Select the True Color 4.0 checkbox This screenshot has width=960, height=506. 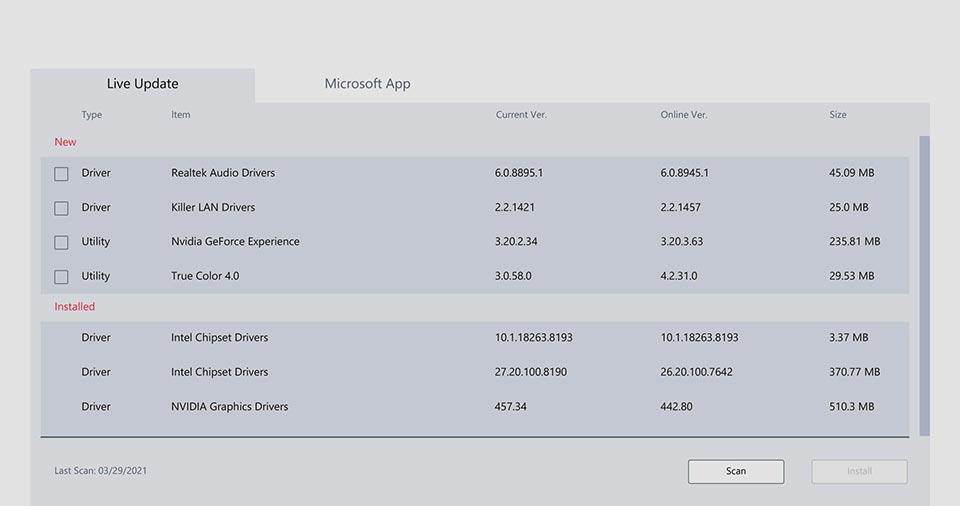point(62,277)
